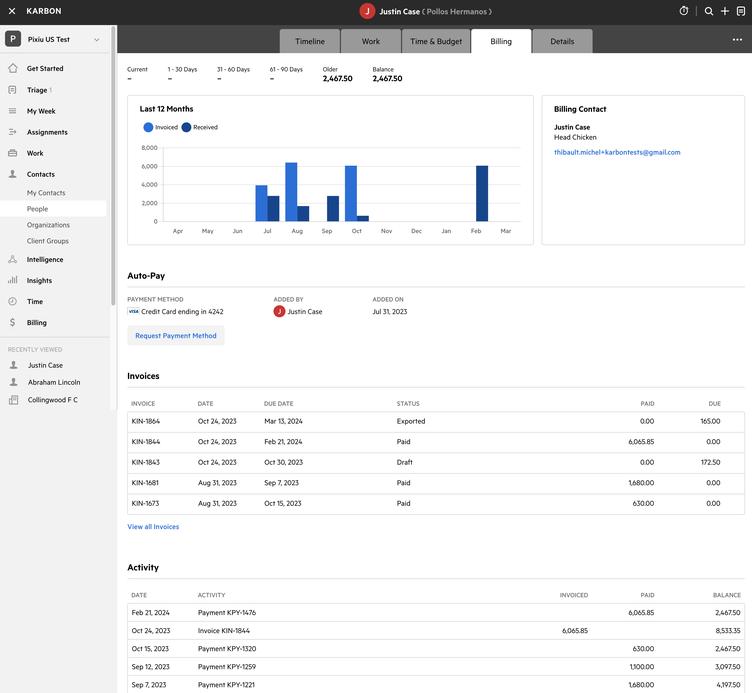Click activity Payment KPY-1476

click(x=226, y=612)
